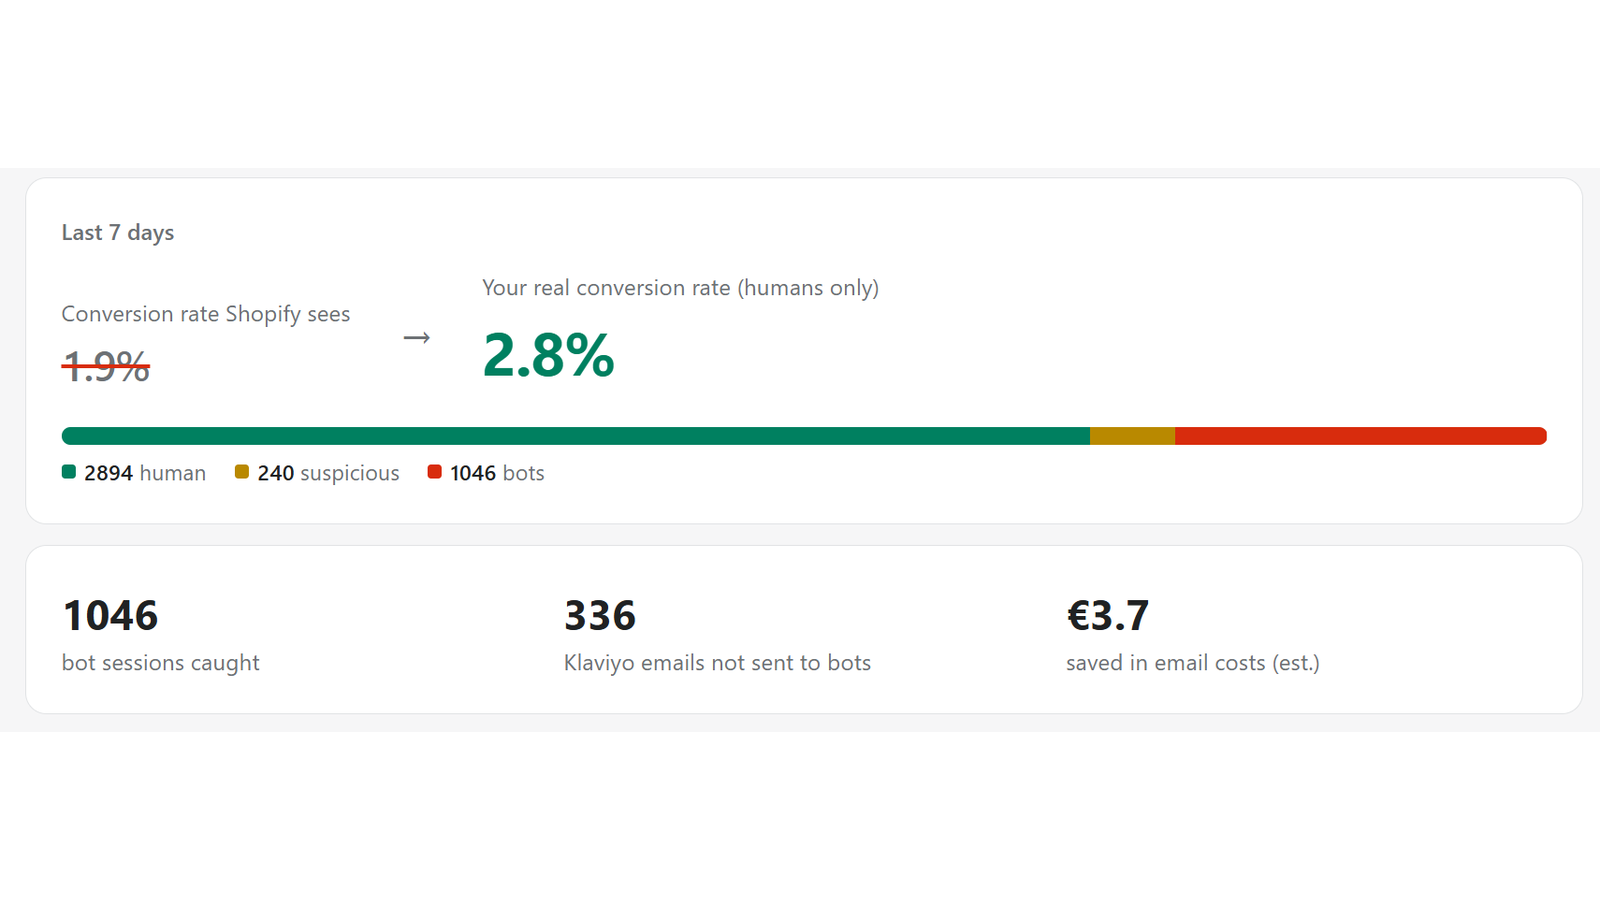Image resolution: width=1600 pixels, height=900 pixels.
Task: Click the arrow between conversion rates
Action: [417, 338]
